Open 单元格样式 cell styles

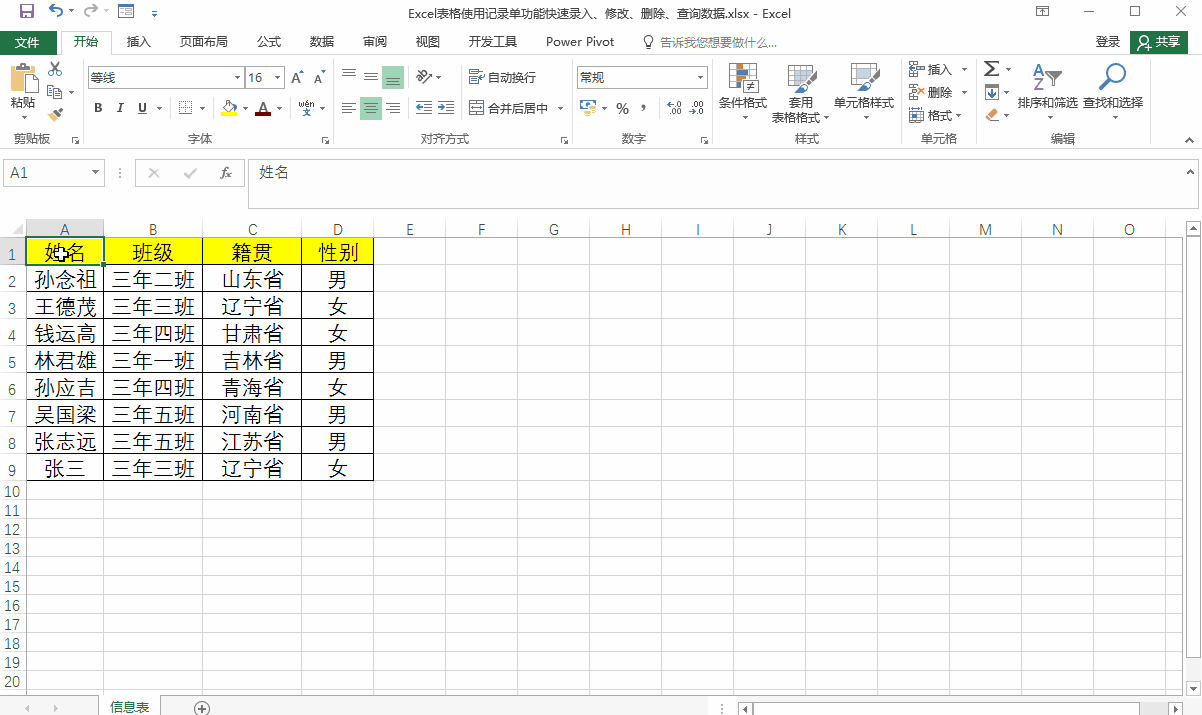[864, 93]
